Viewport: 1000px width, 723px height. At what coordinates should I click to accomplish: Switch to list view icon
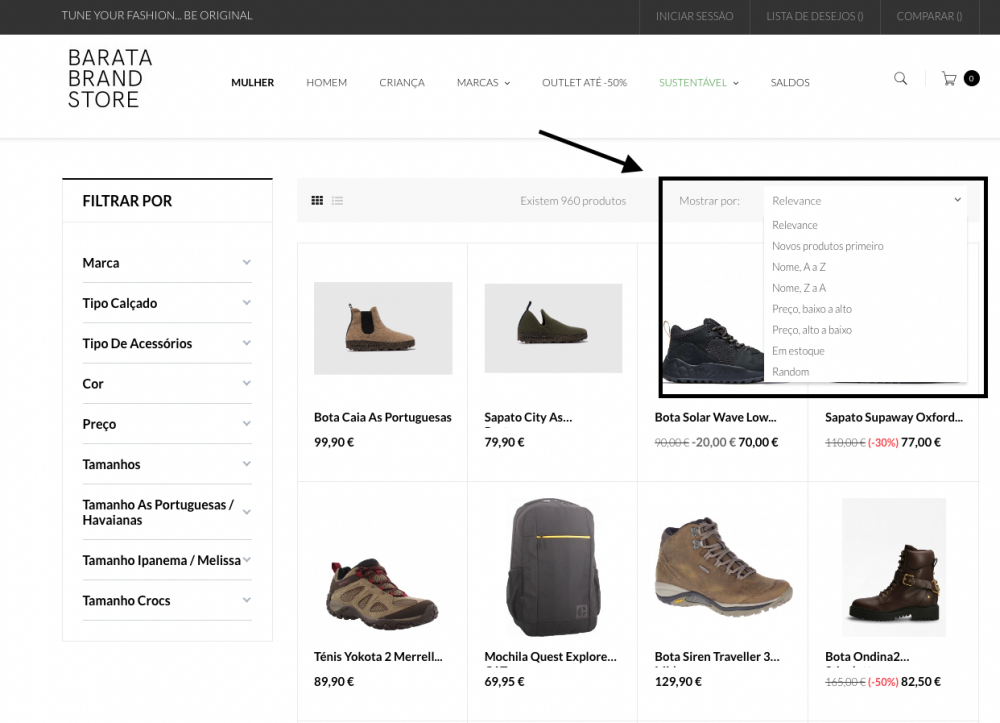click(337, 201)
